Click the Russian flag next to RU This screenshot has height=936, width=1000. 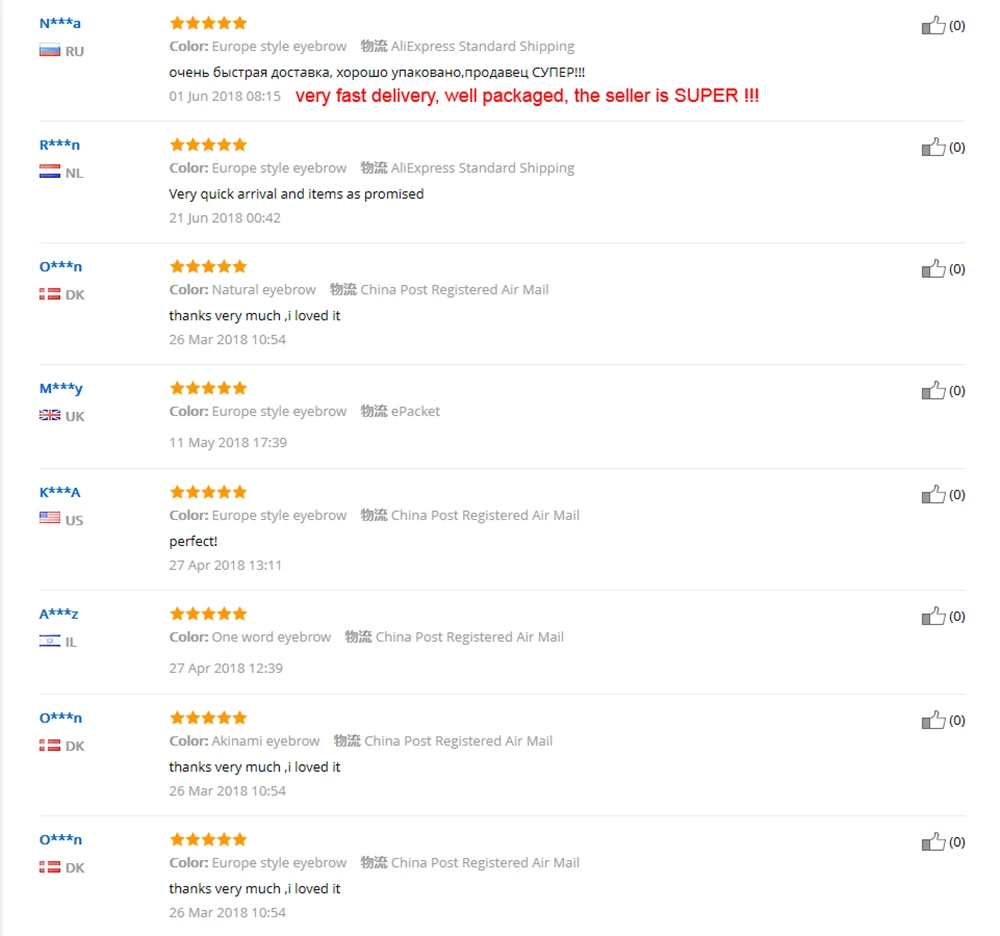point(50,50)
